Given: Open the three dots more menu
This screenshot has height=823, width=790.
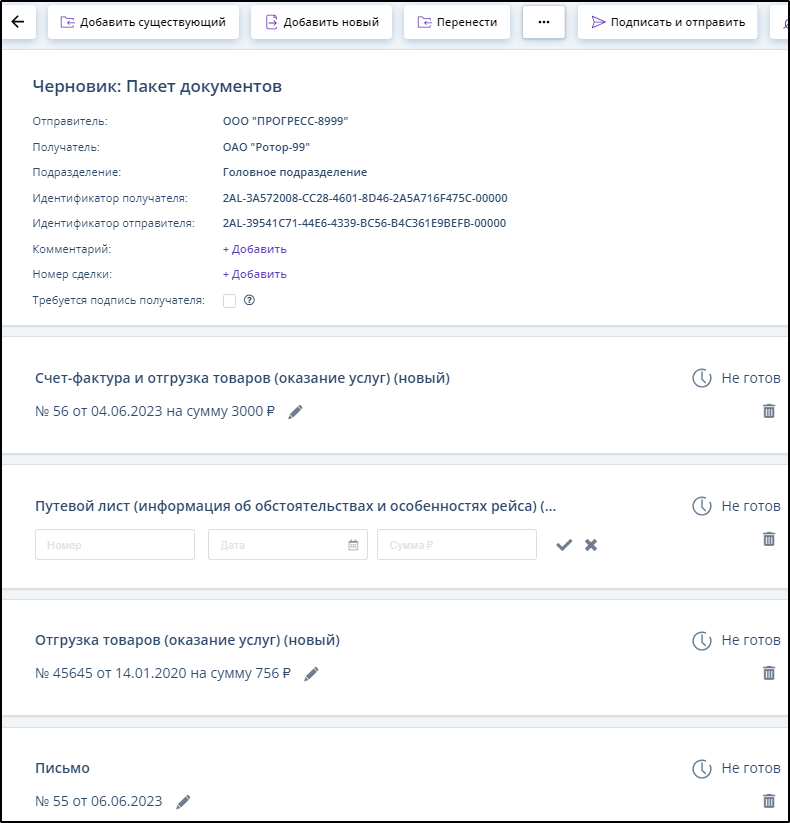Looking at the screenshot, I should [544, 22].
